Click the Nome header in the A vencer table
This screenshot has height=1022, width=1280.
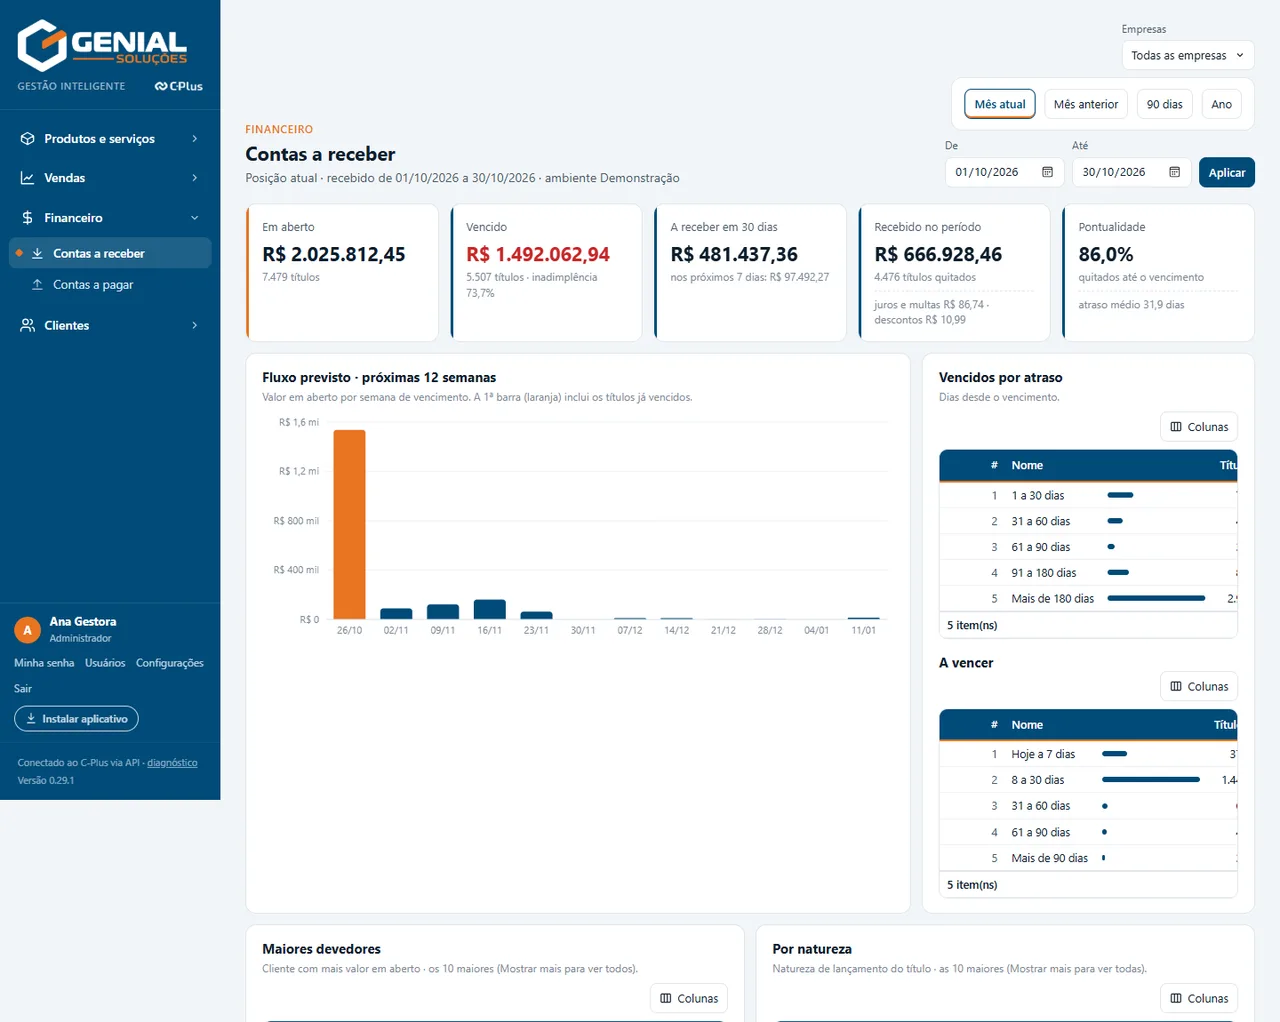1027,725
